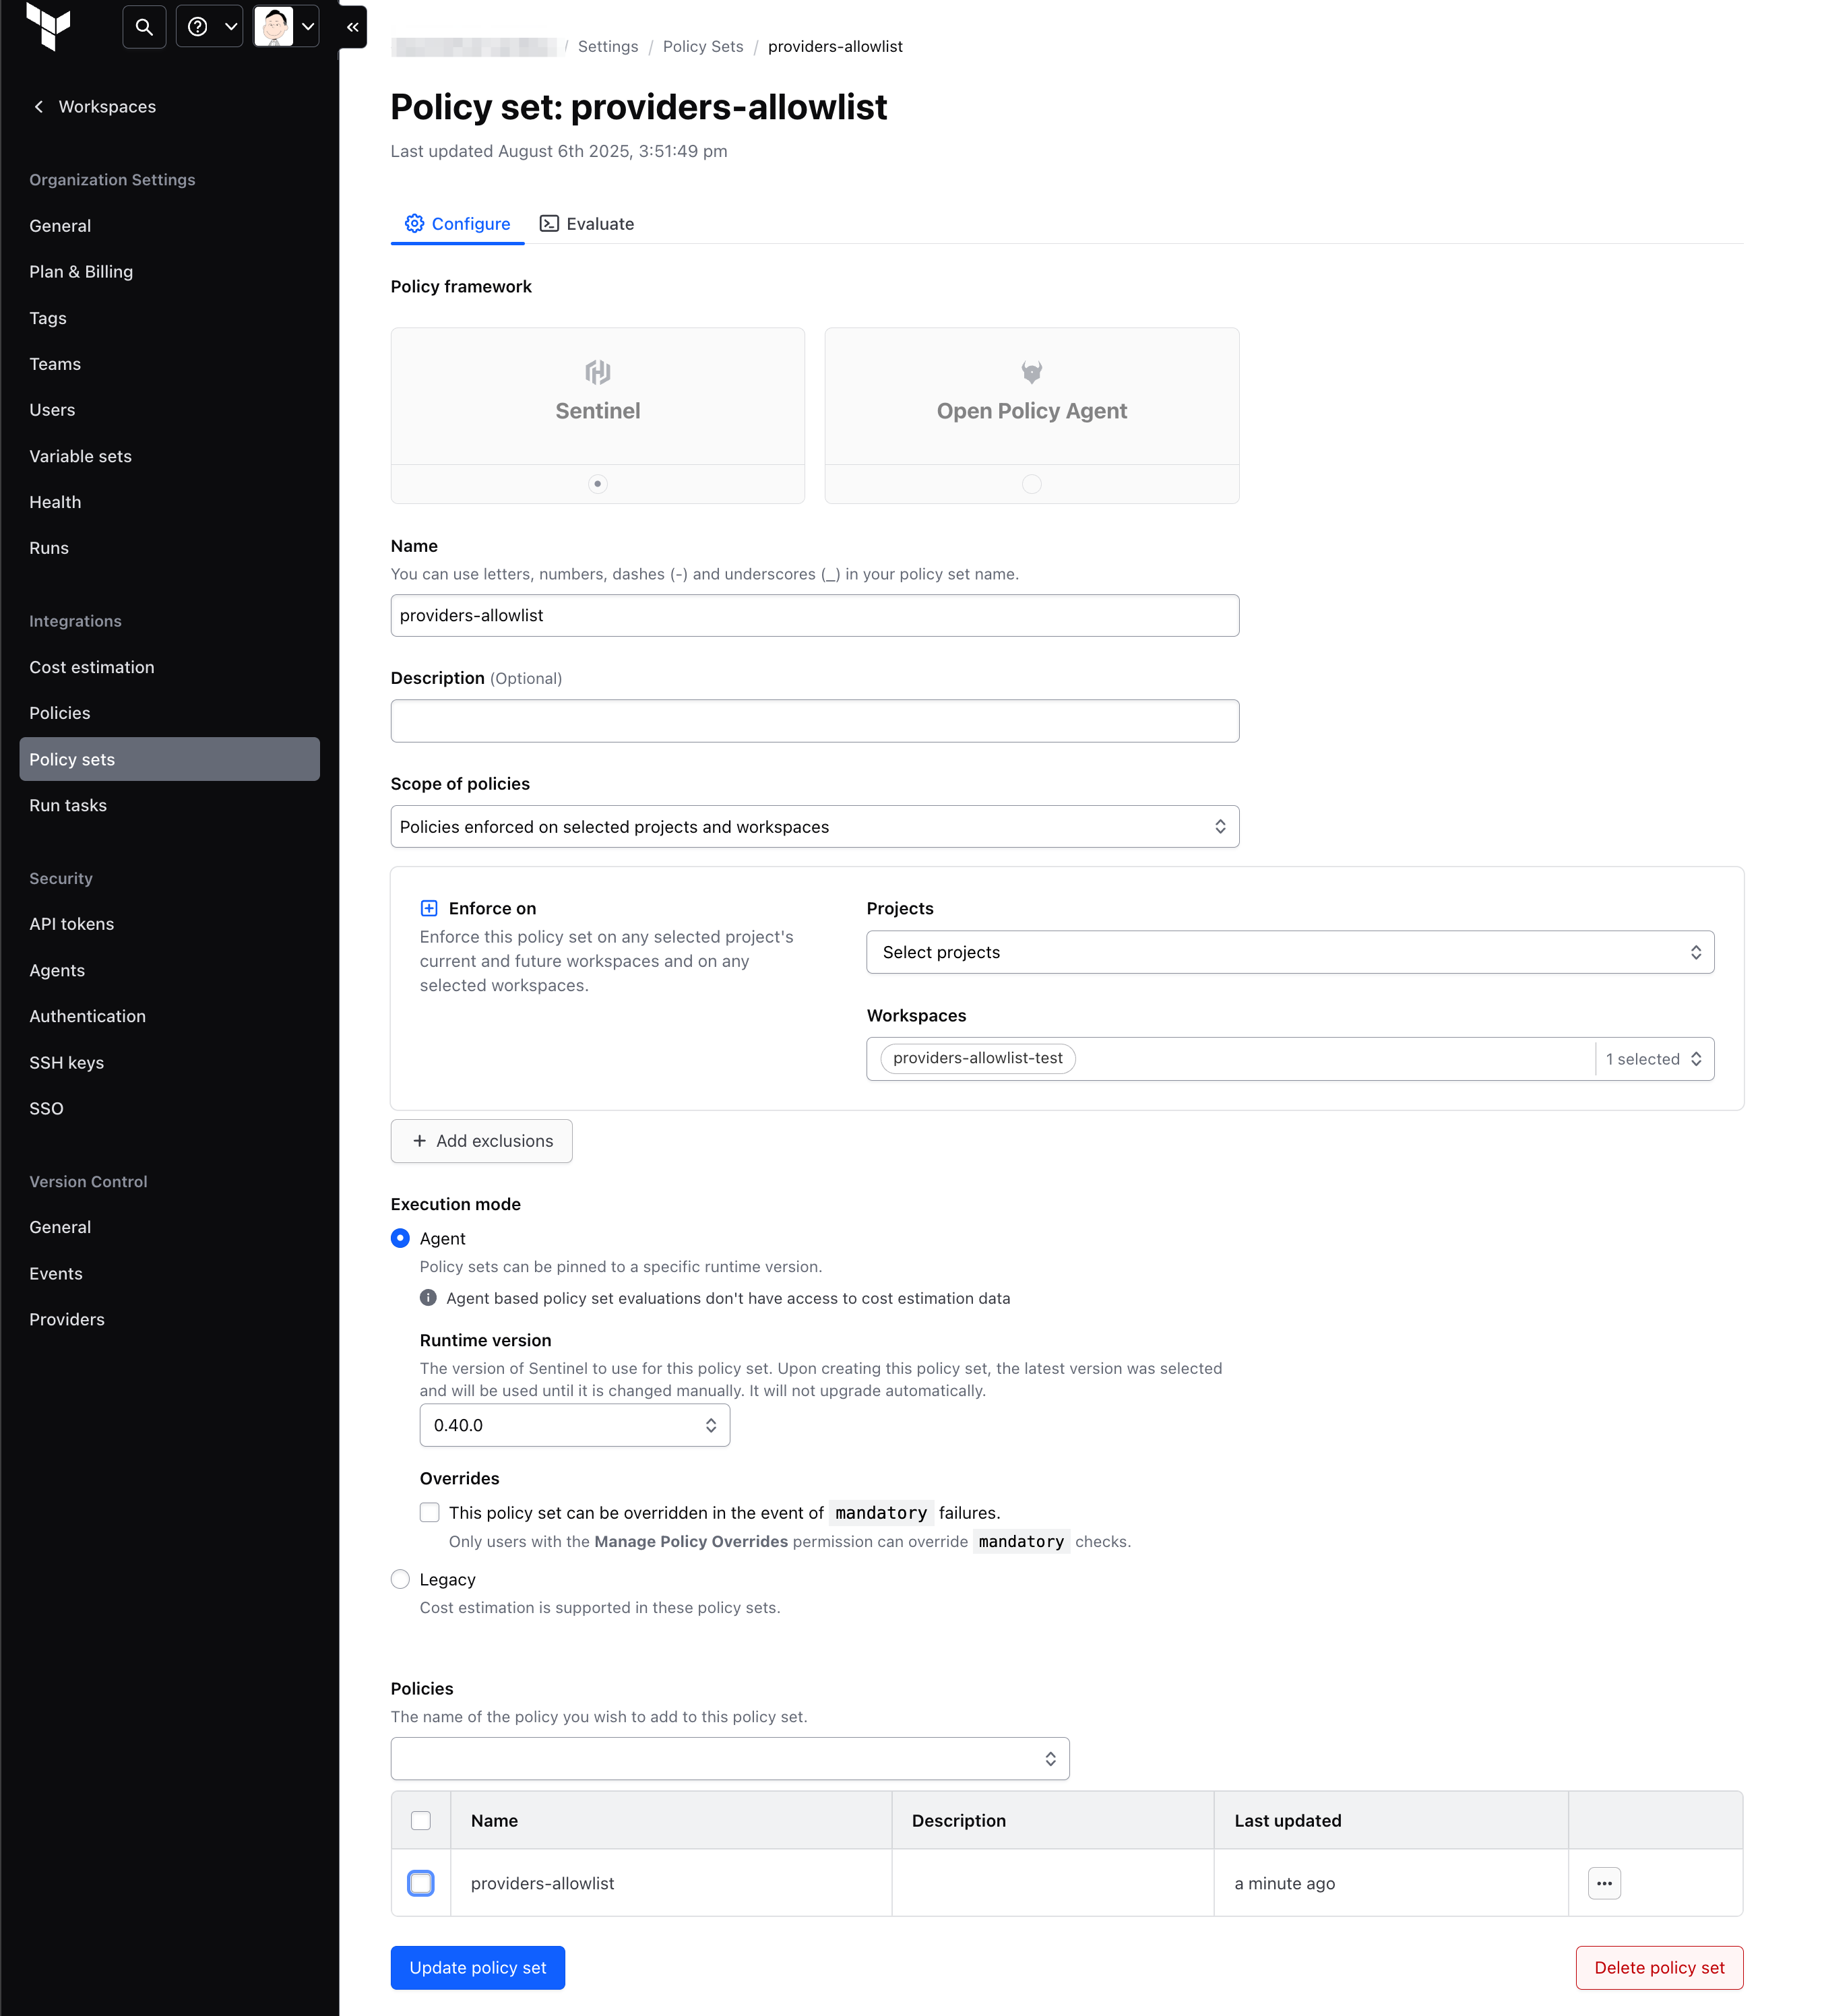Click the Add exclusions button

[x=482, y=1140]
